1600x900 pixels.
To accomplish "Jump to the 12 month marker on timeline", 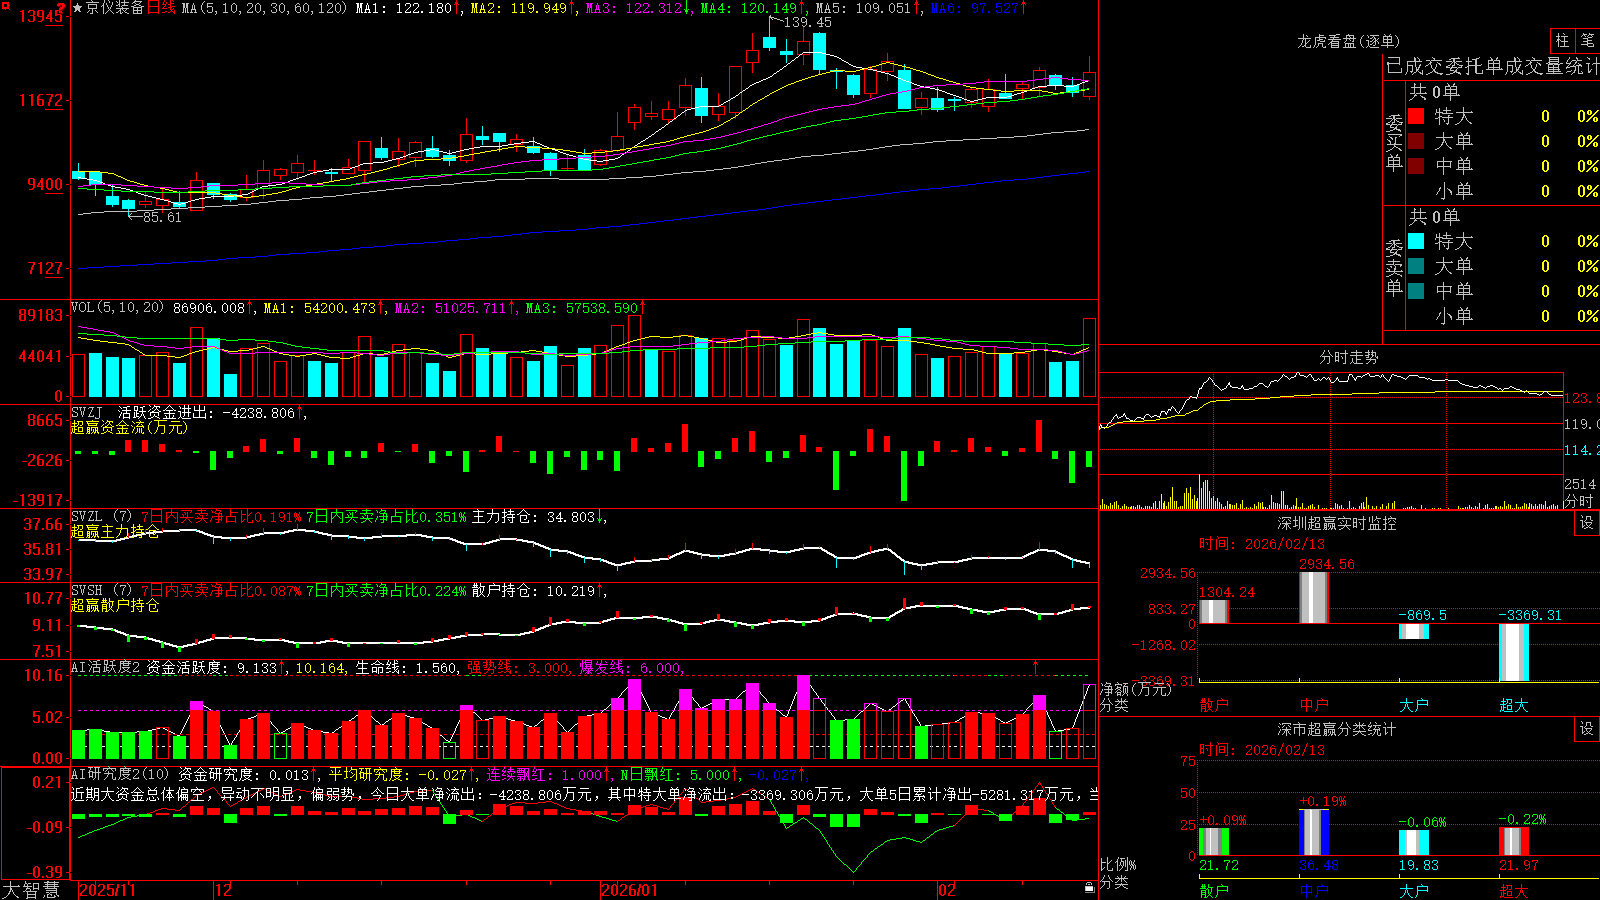I will pos(223,890).
